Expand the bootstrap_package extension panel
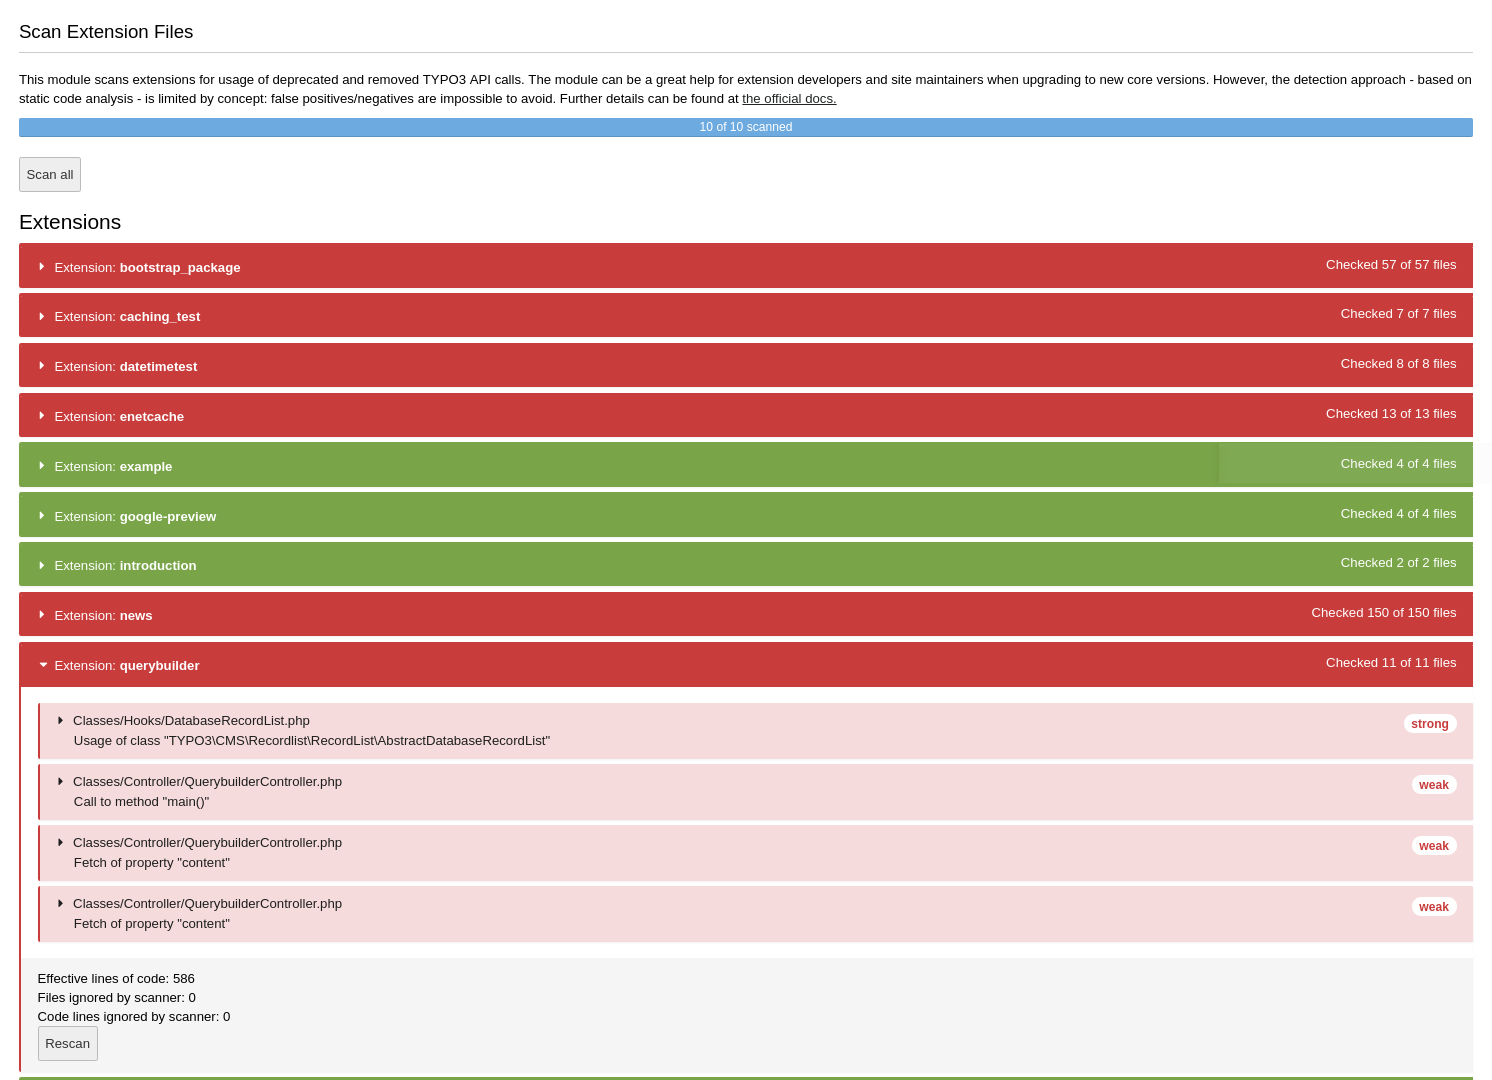Screen dimensions: 1492x1080 (147, 267)
